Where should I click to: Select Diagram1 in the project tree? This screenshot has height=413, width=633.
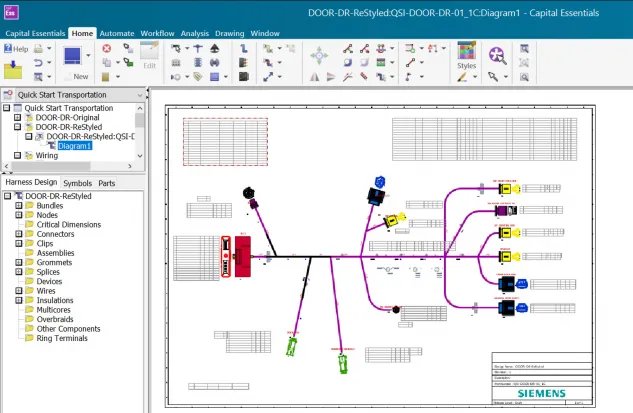[75, 146]
